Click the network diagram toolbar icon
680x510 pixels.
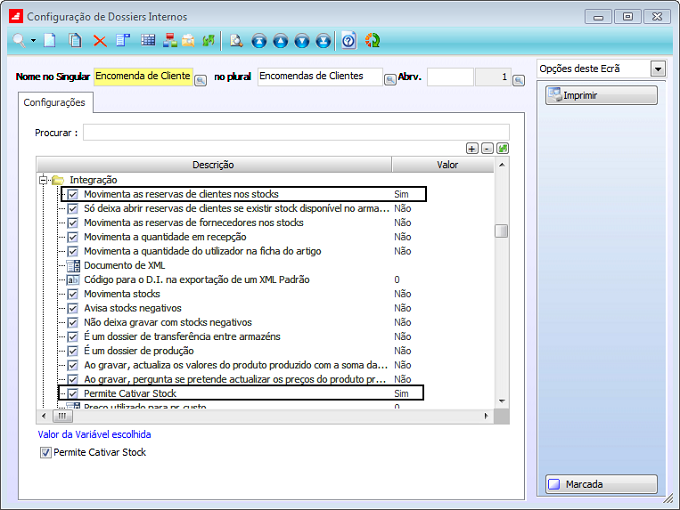[x=170, y=41]
